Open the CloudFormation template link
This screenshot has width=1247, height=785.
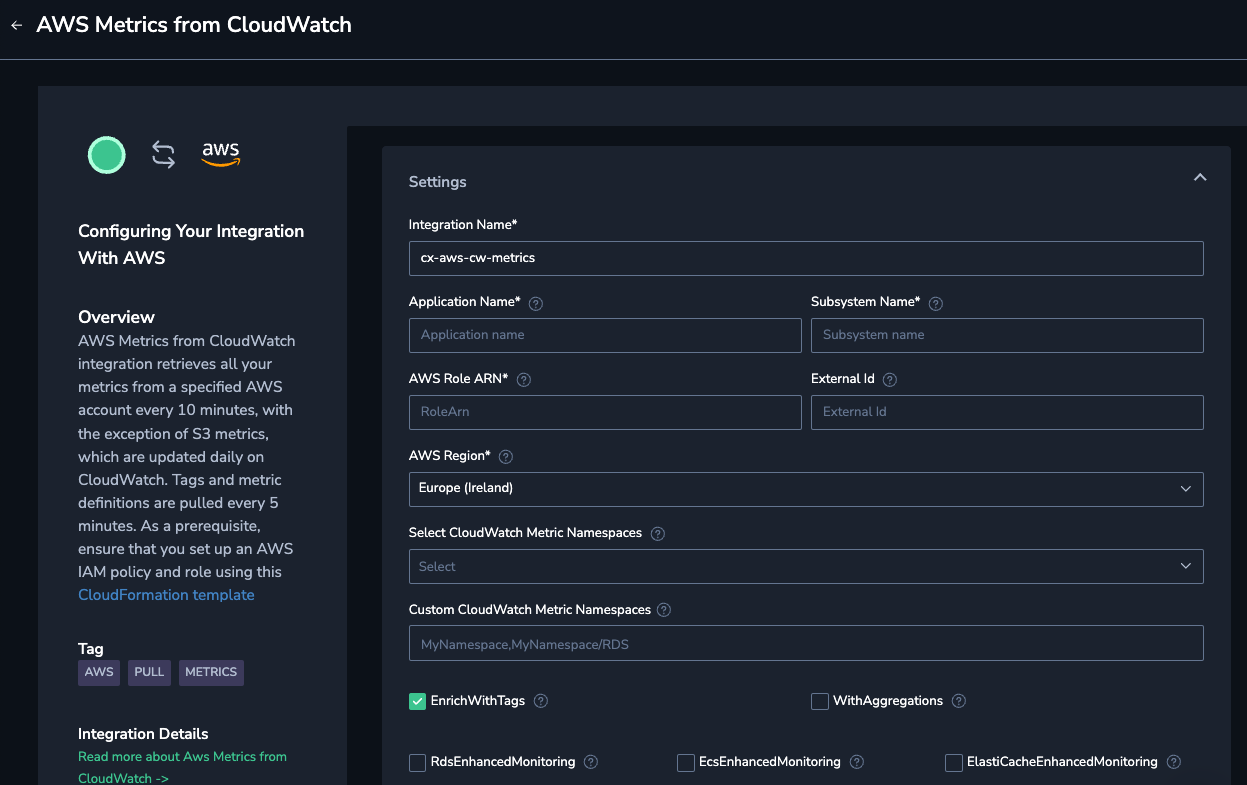click(x=166, y=595)
